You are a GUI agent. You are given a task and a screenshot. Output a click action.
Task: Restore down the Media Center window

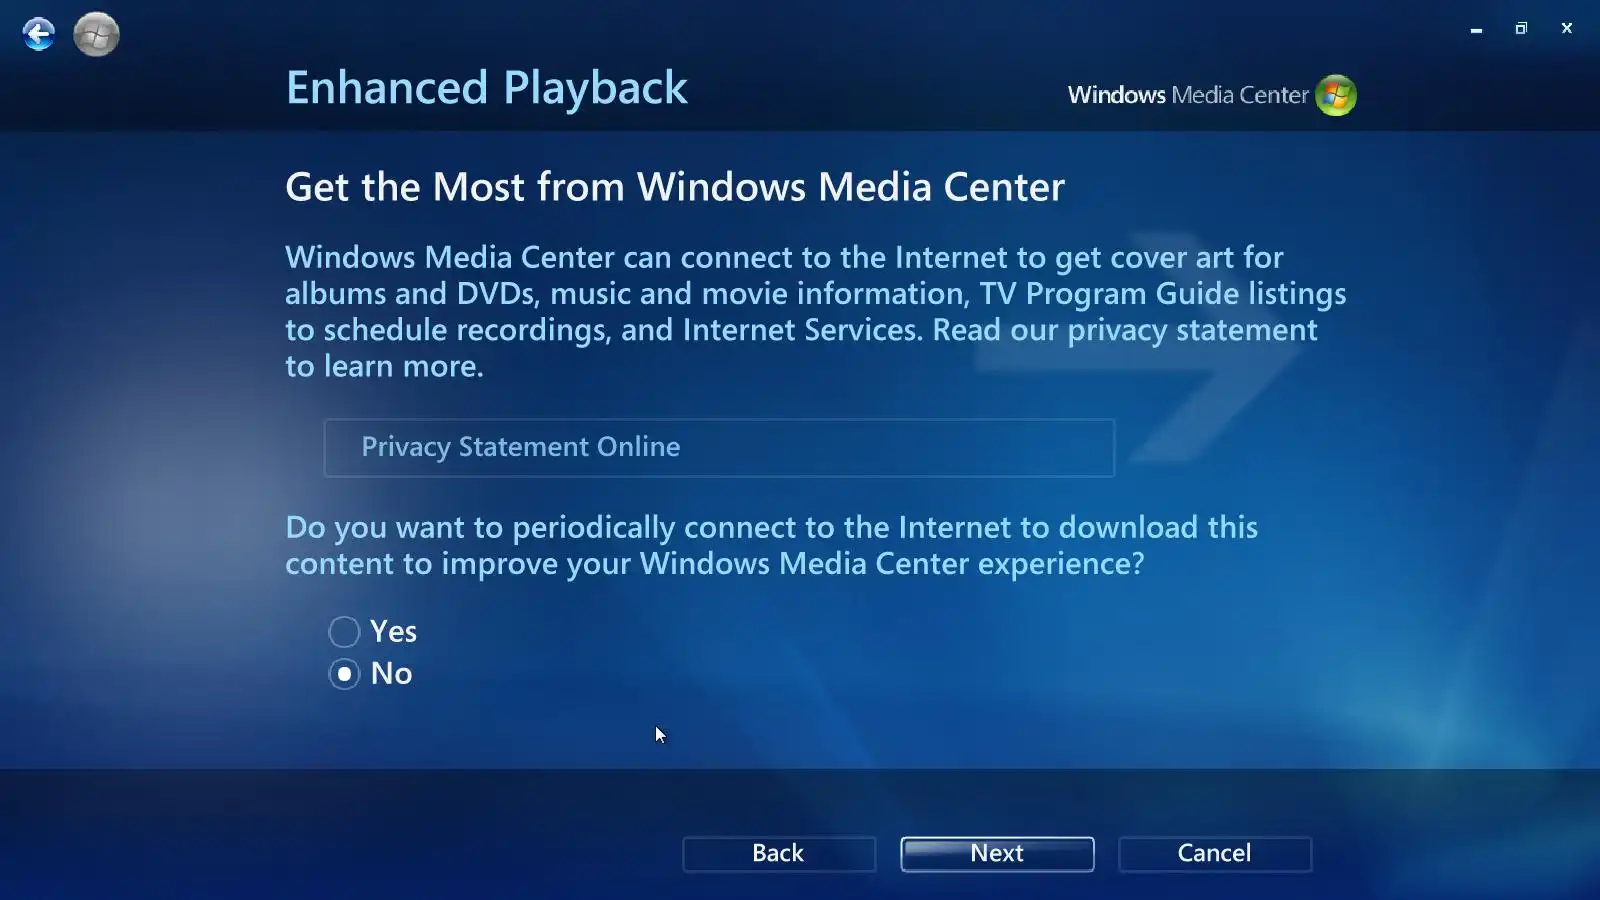point(1521,29)
